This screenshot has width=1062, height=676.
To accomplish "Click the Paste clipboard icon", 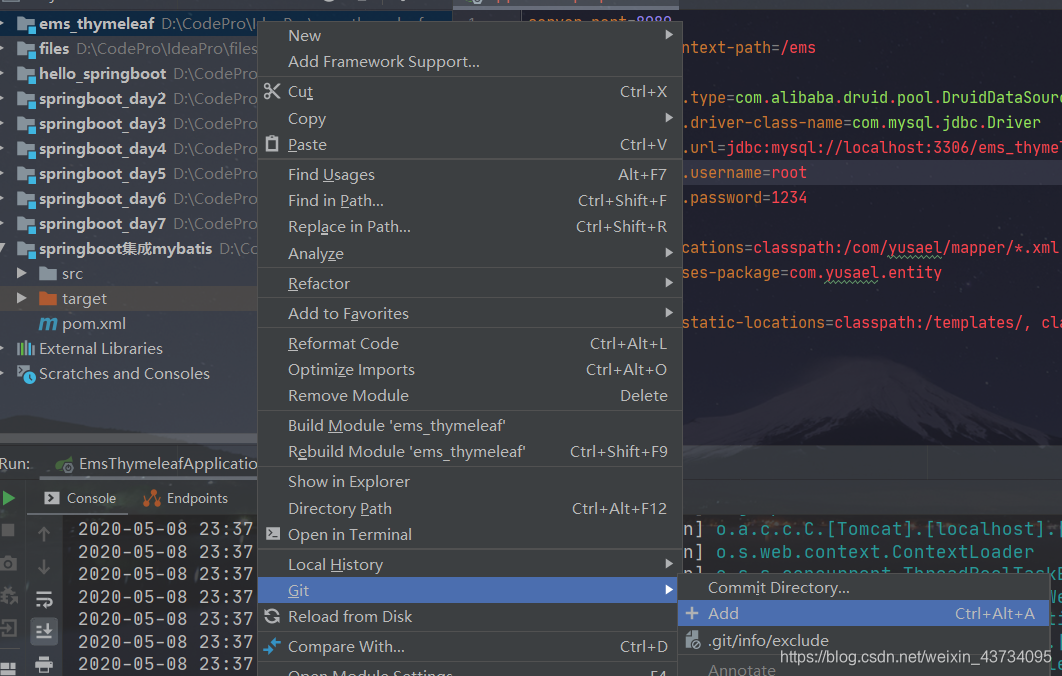I will coord(272,144).
